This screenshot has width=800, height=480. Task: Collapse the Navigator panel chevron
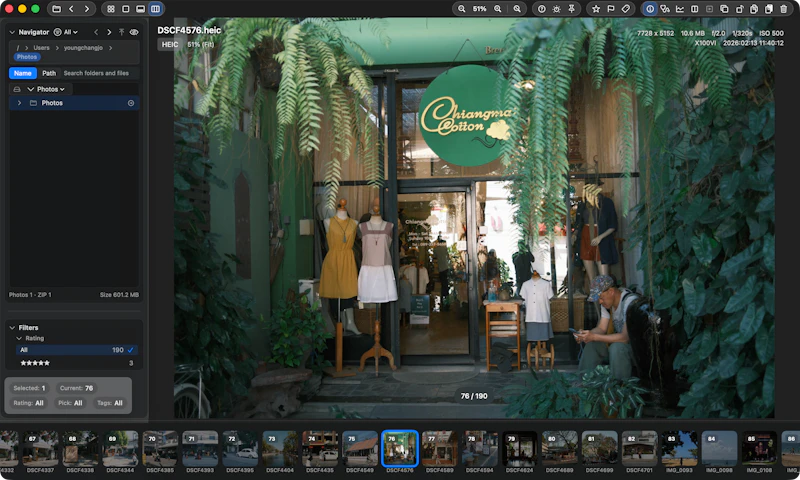(12, 32)
